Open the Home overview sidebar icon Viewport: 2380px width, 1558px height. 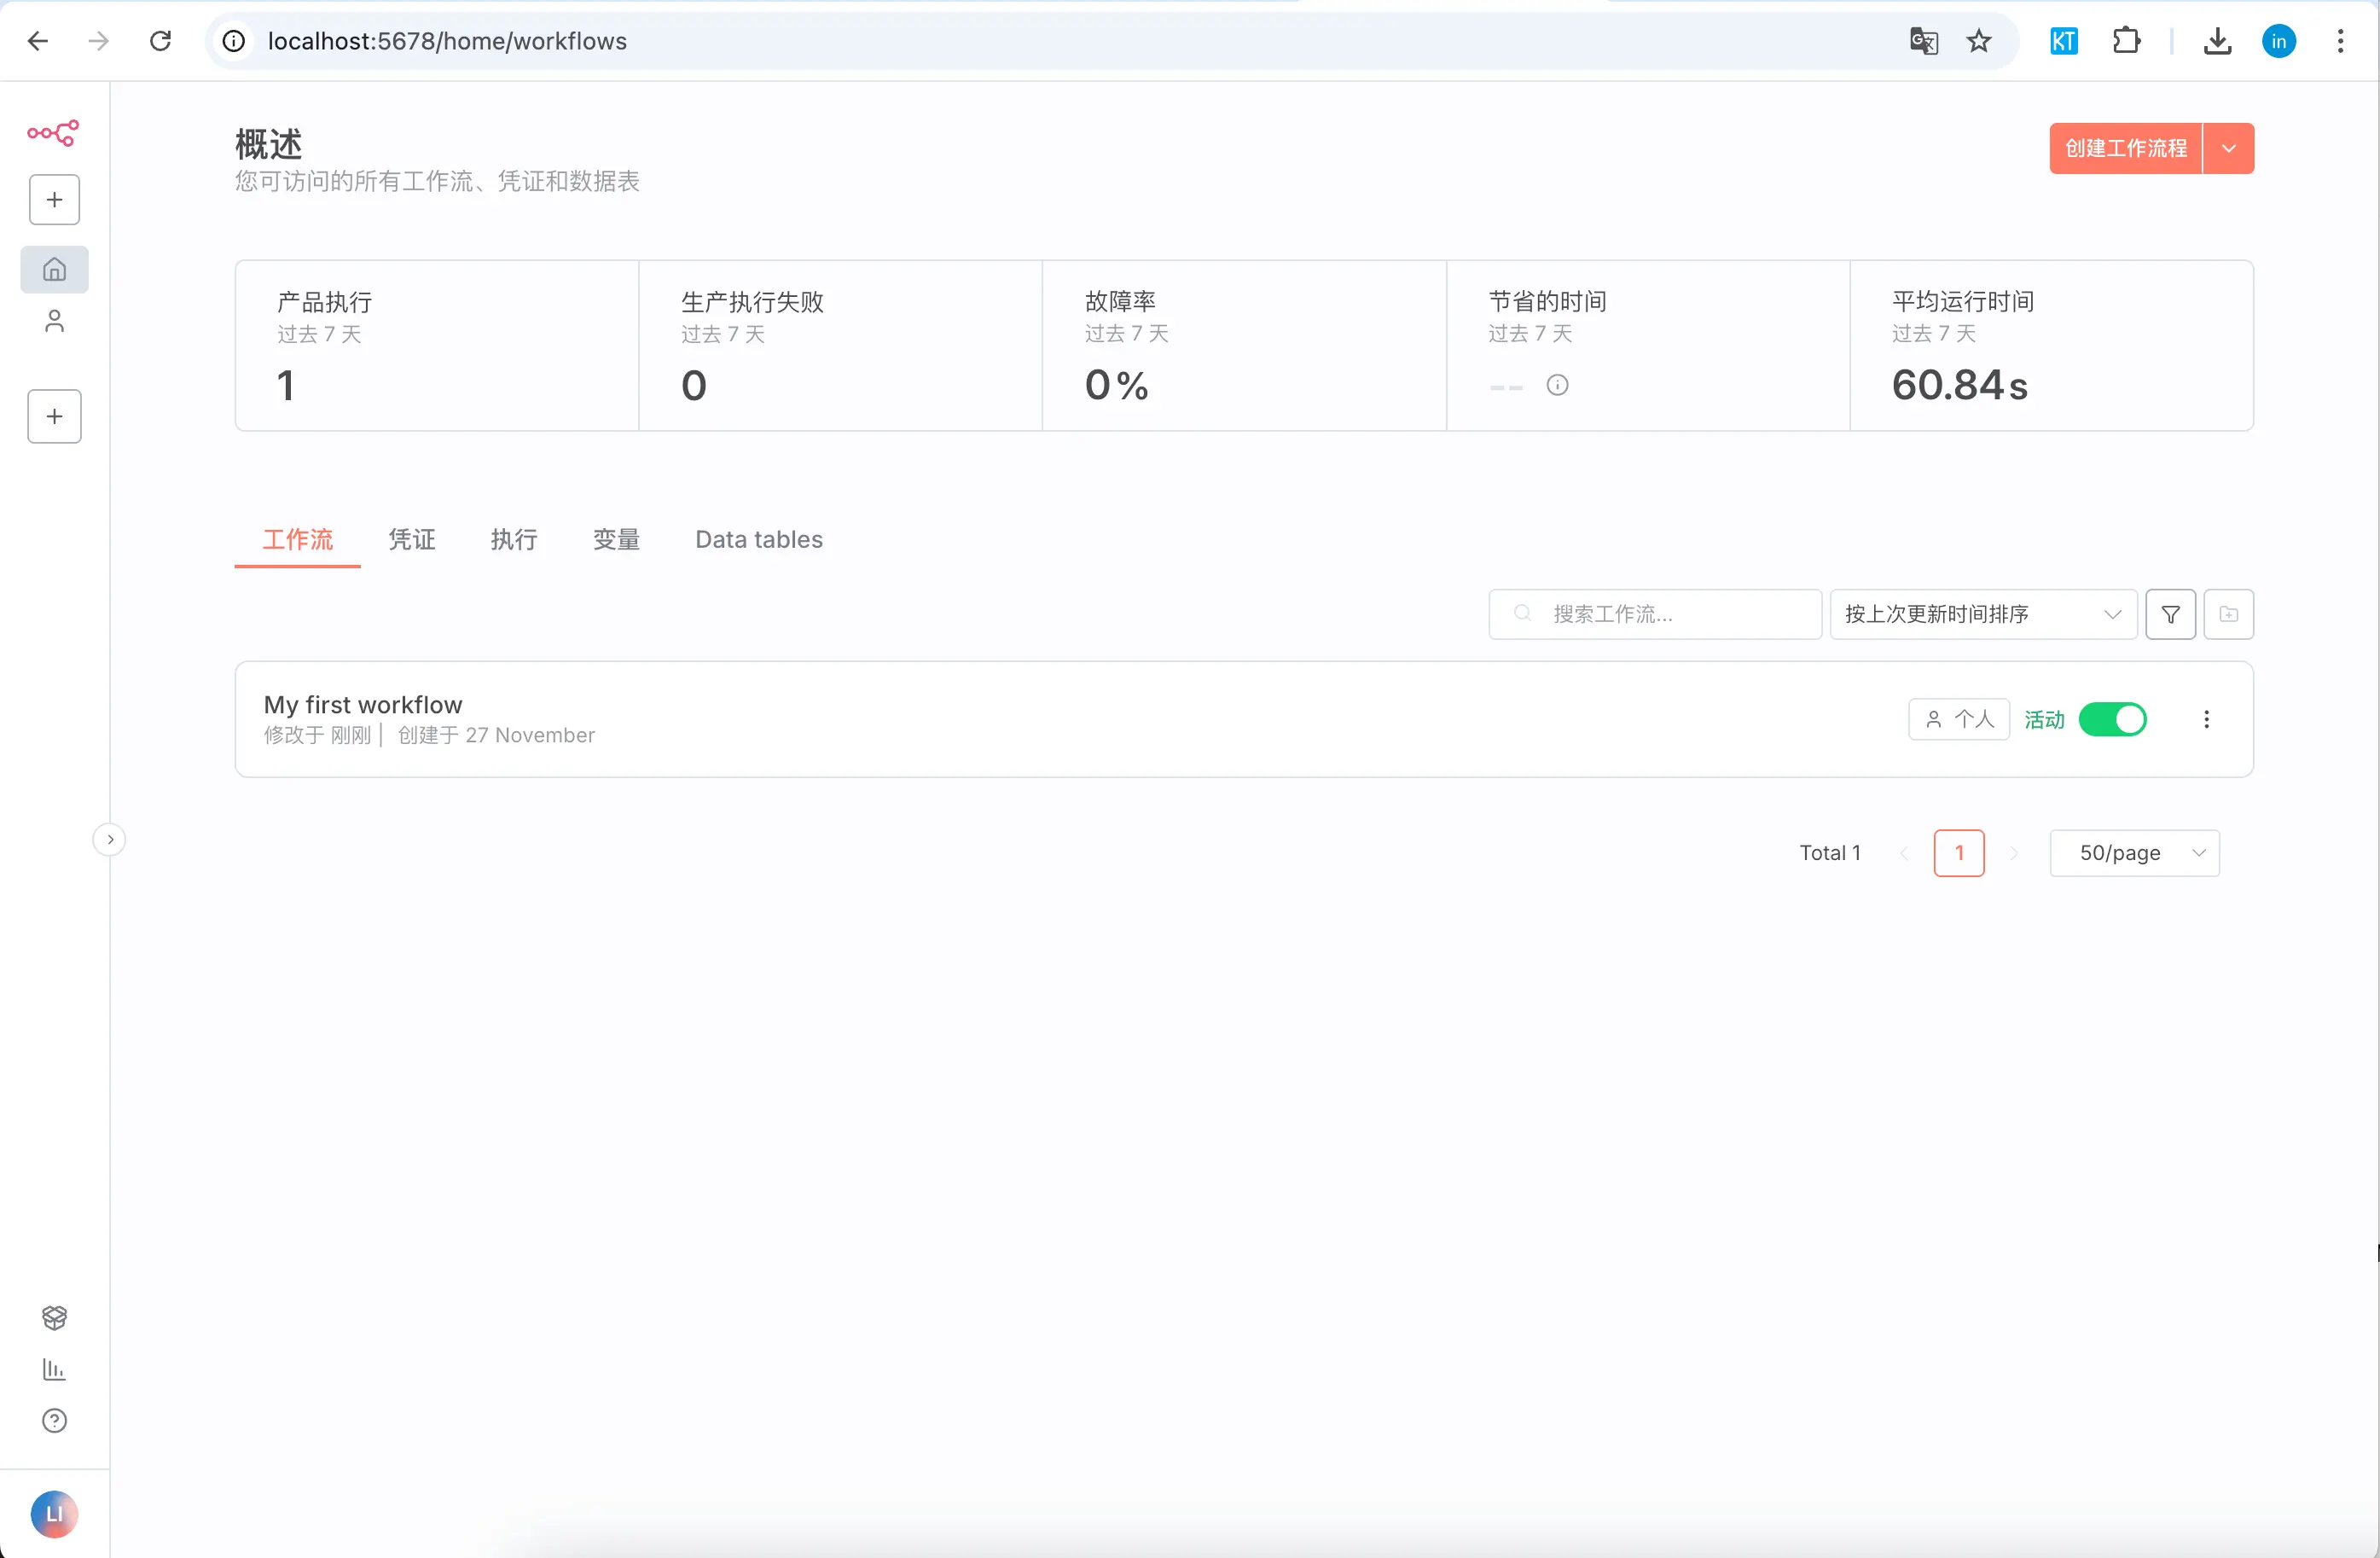pyautogui.click(x=54, y=269)
